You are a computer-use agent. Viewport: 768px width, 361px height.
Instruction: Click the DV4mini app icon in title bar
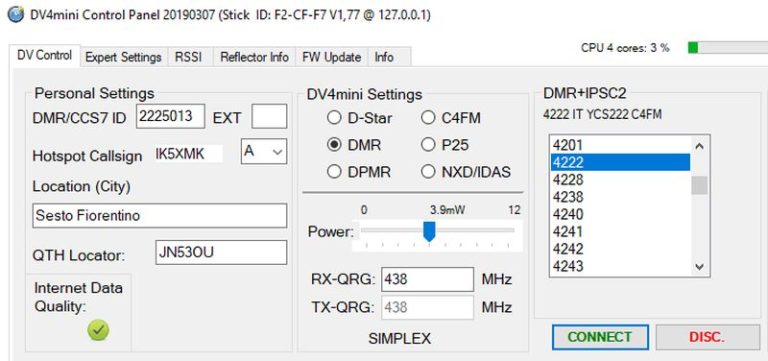click(x=15, y=15)
